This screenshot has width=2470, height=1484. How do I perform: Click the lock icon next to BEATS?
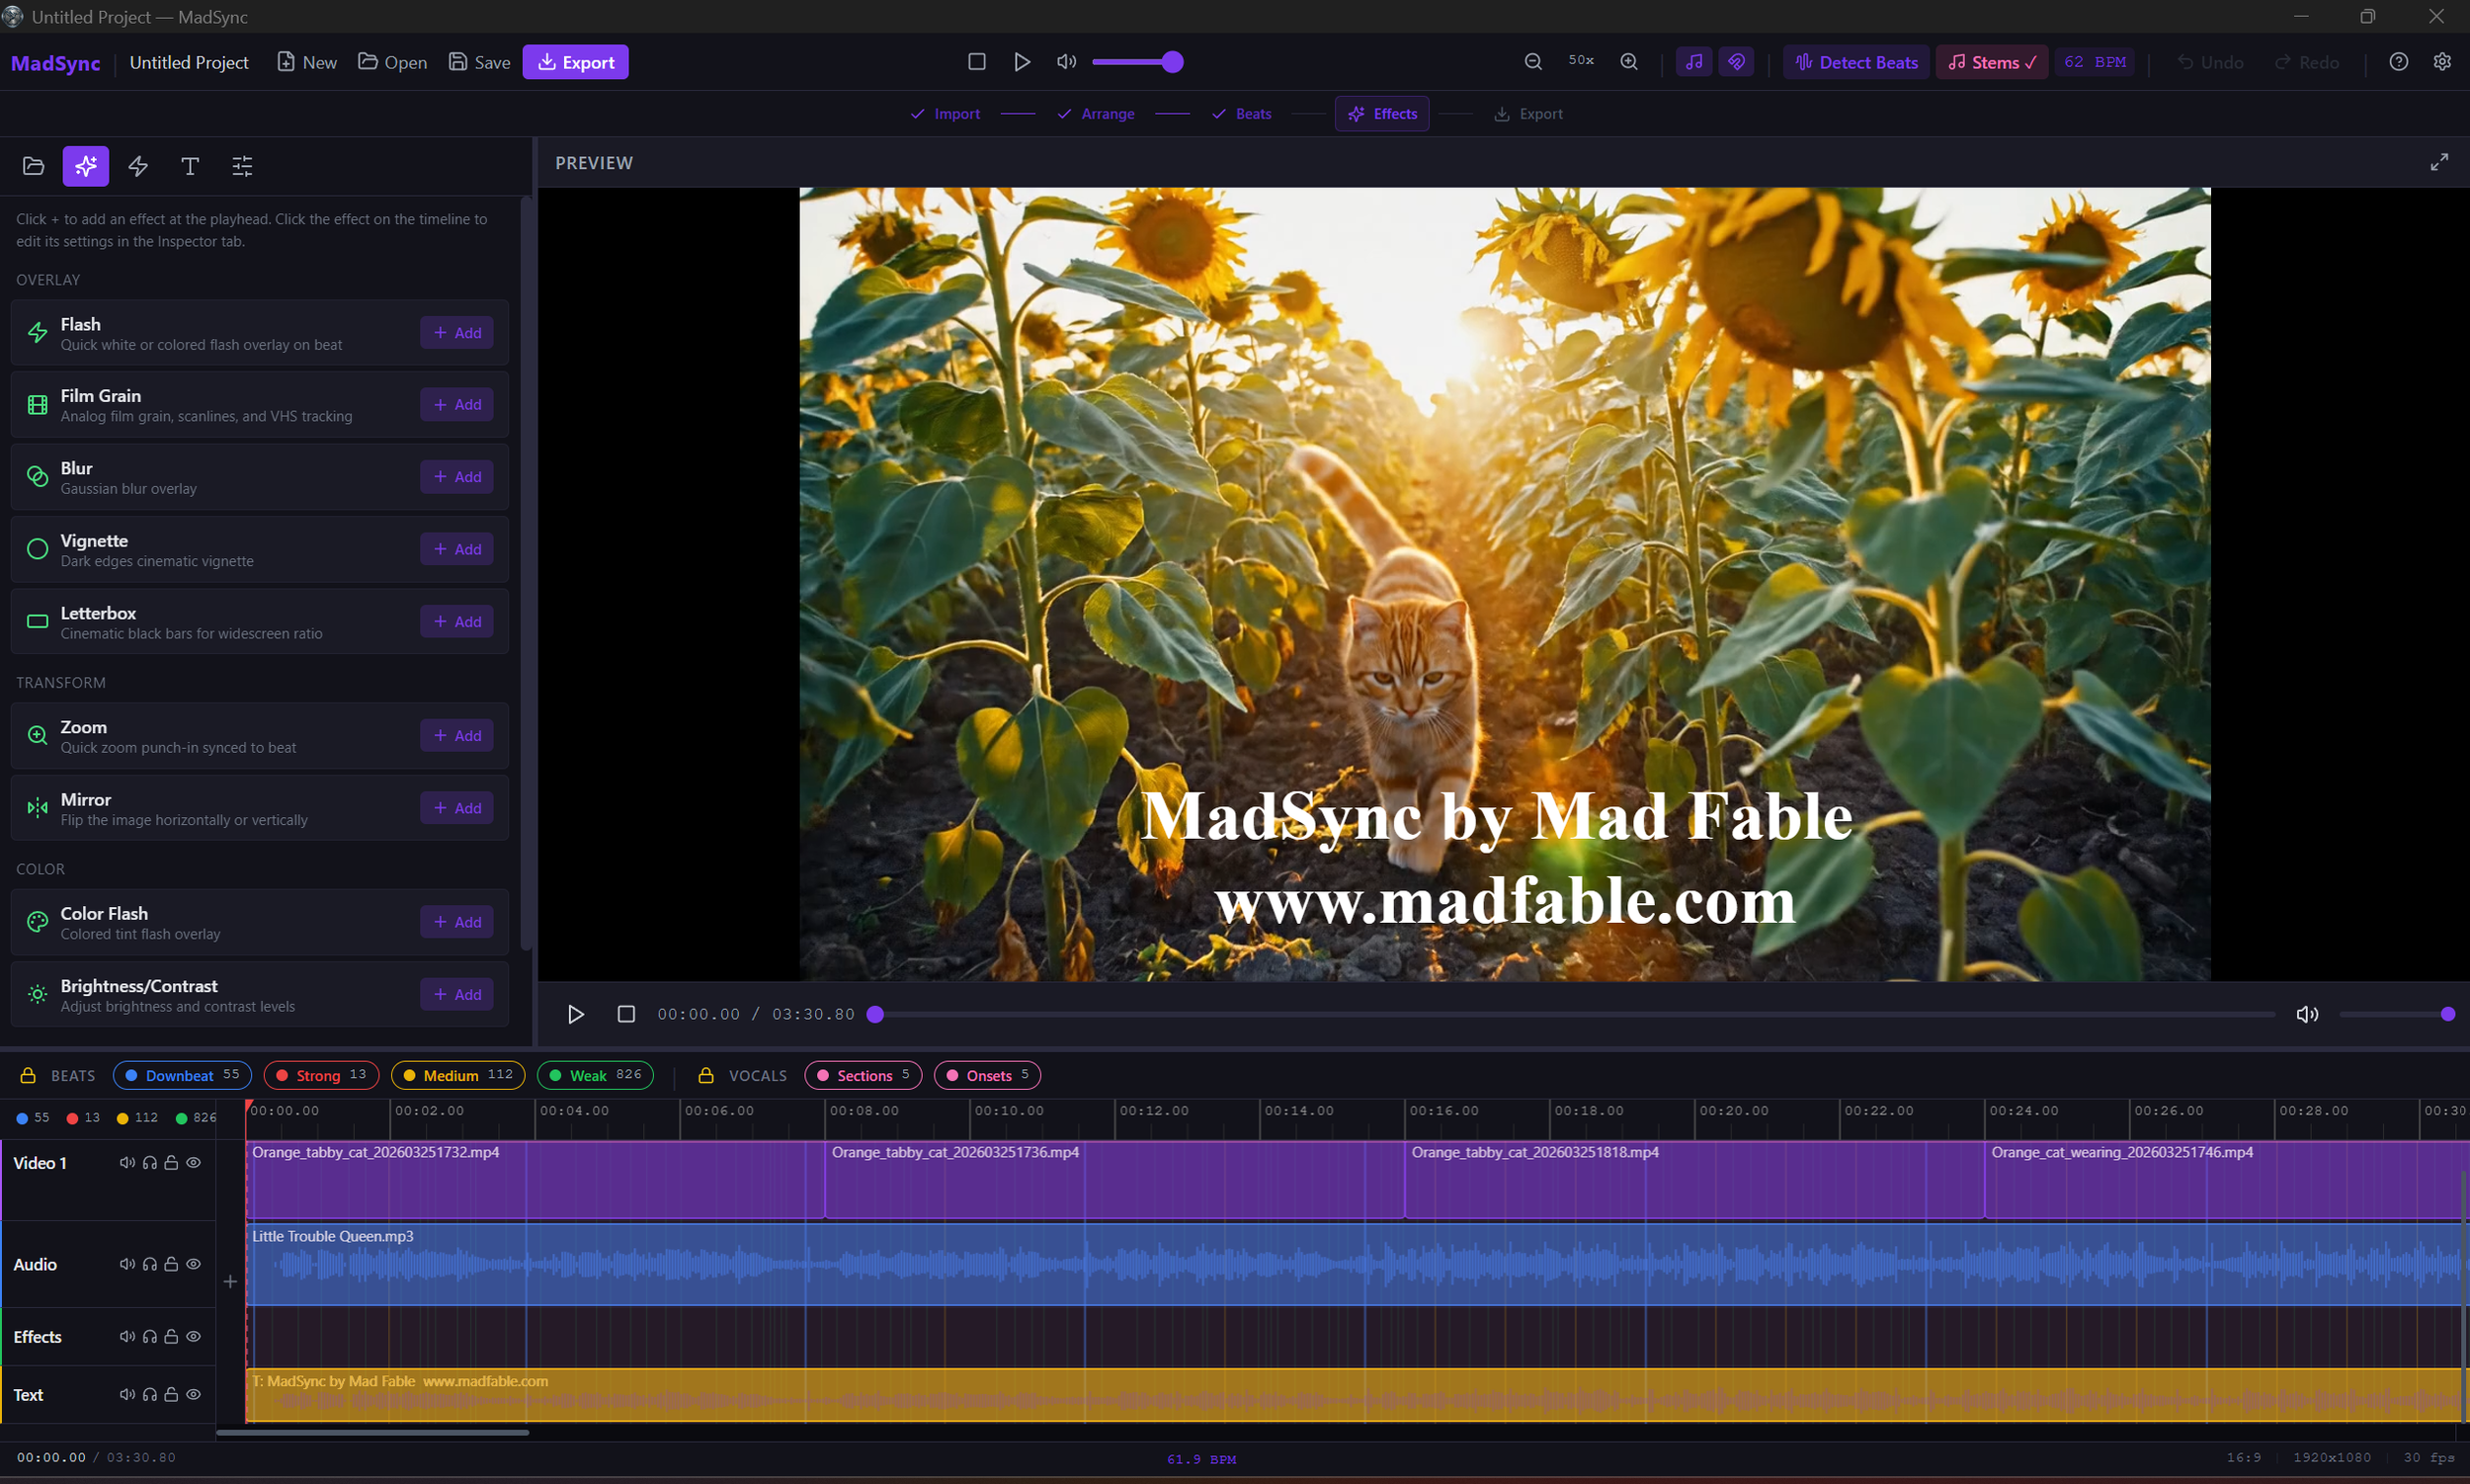(28, 1075)
